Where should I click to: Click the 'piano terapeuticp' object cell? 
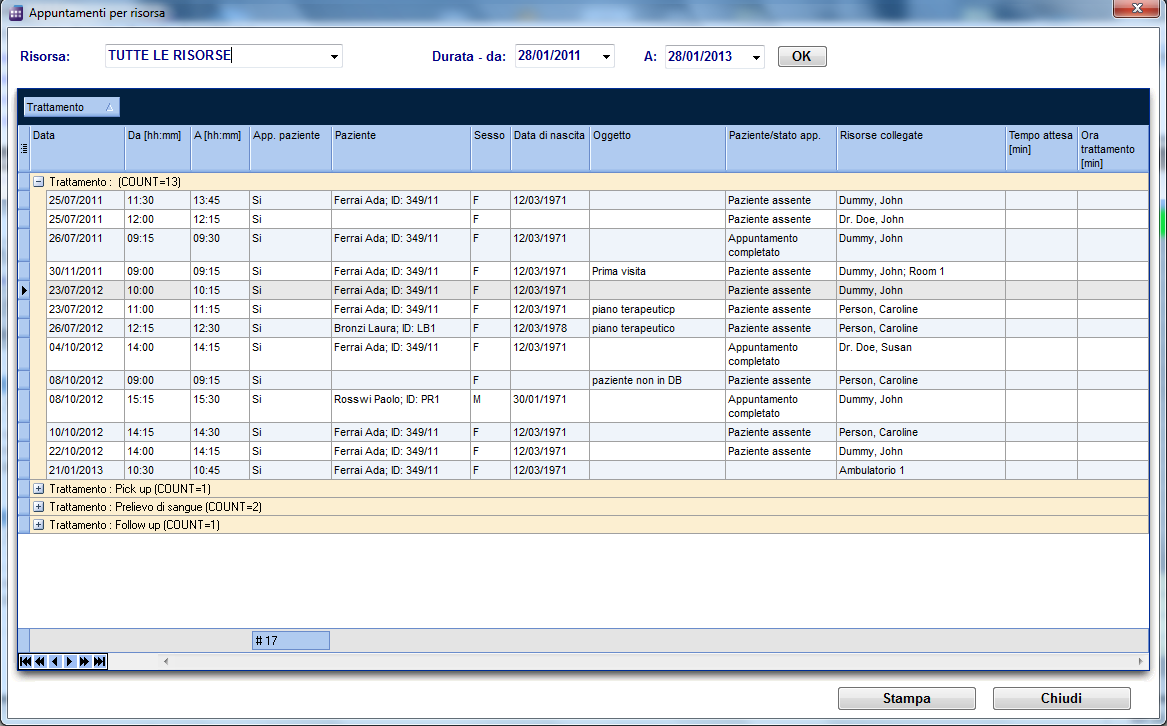coord(658,310)
